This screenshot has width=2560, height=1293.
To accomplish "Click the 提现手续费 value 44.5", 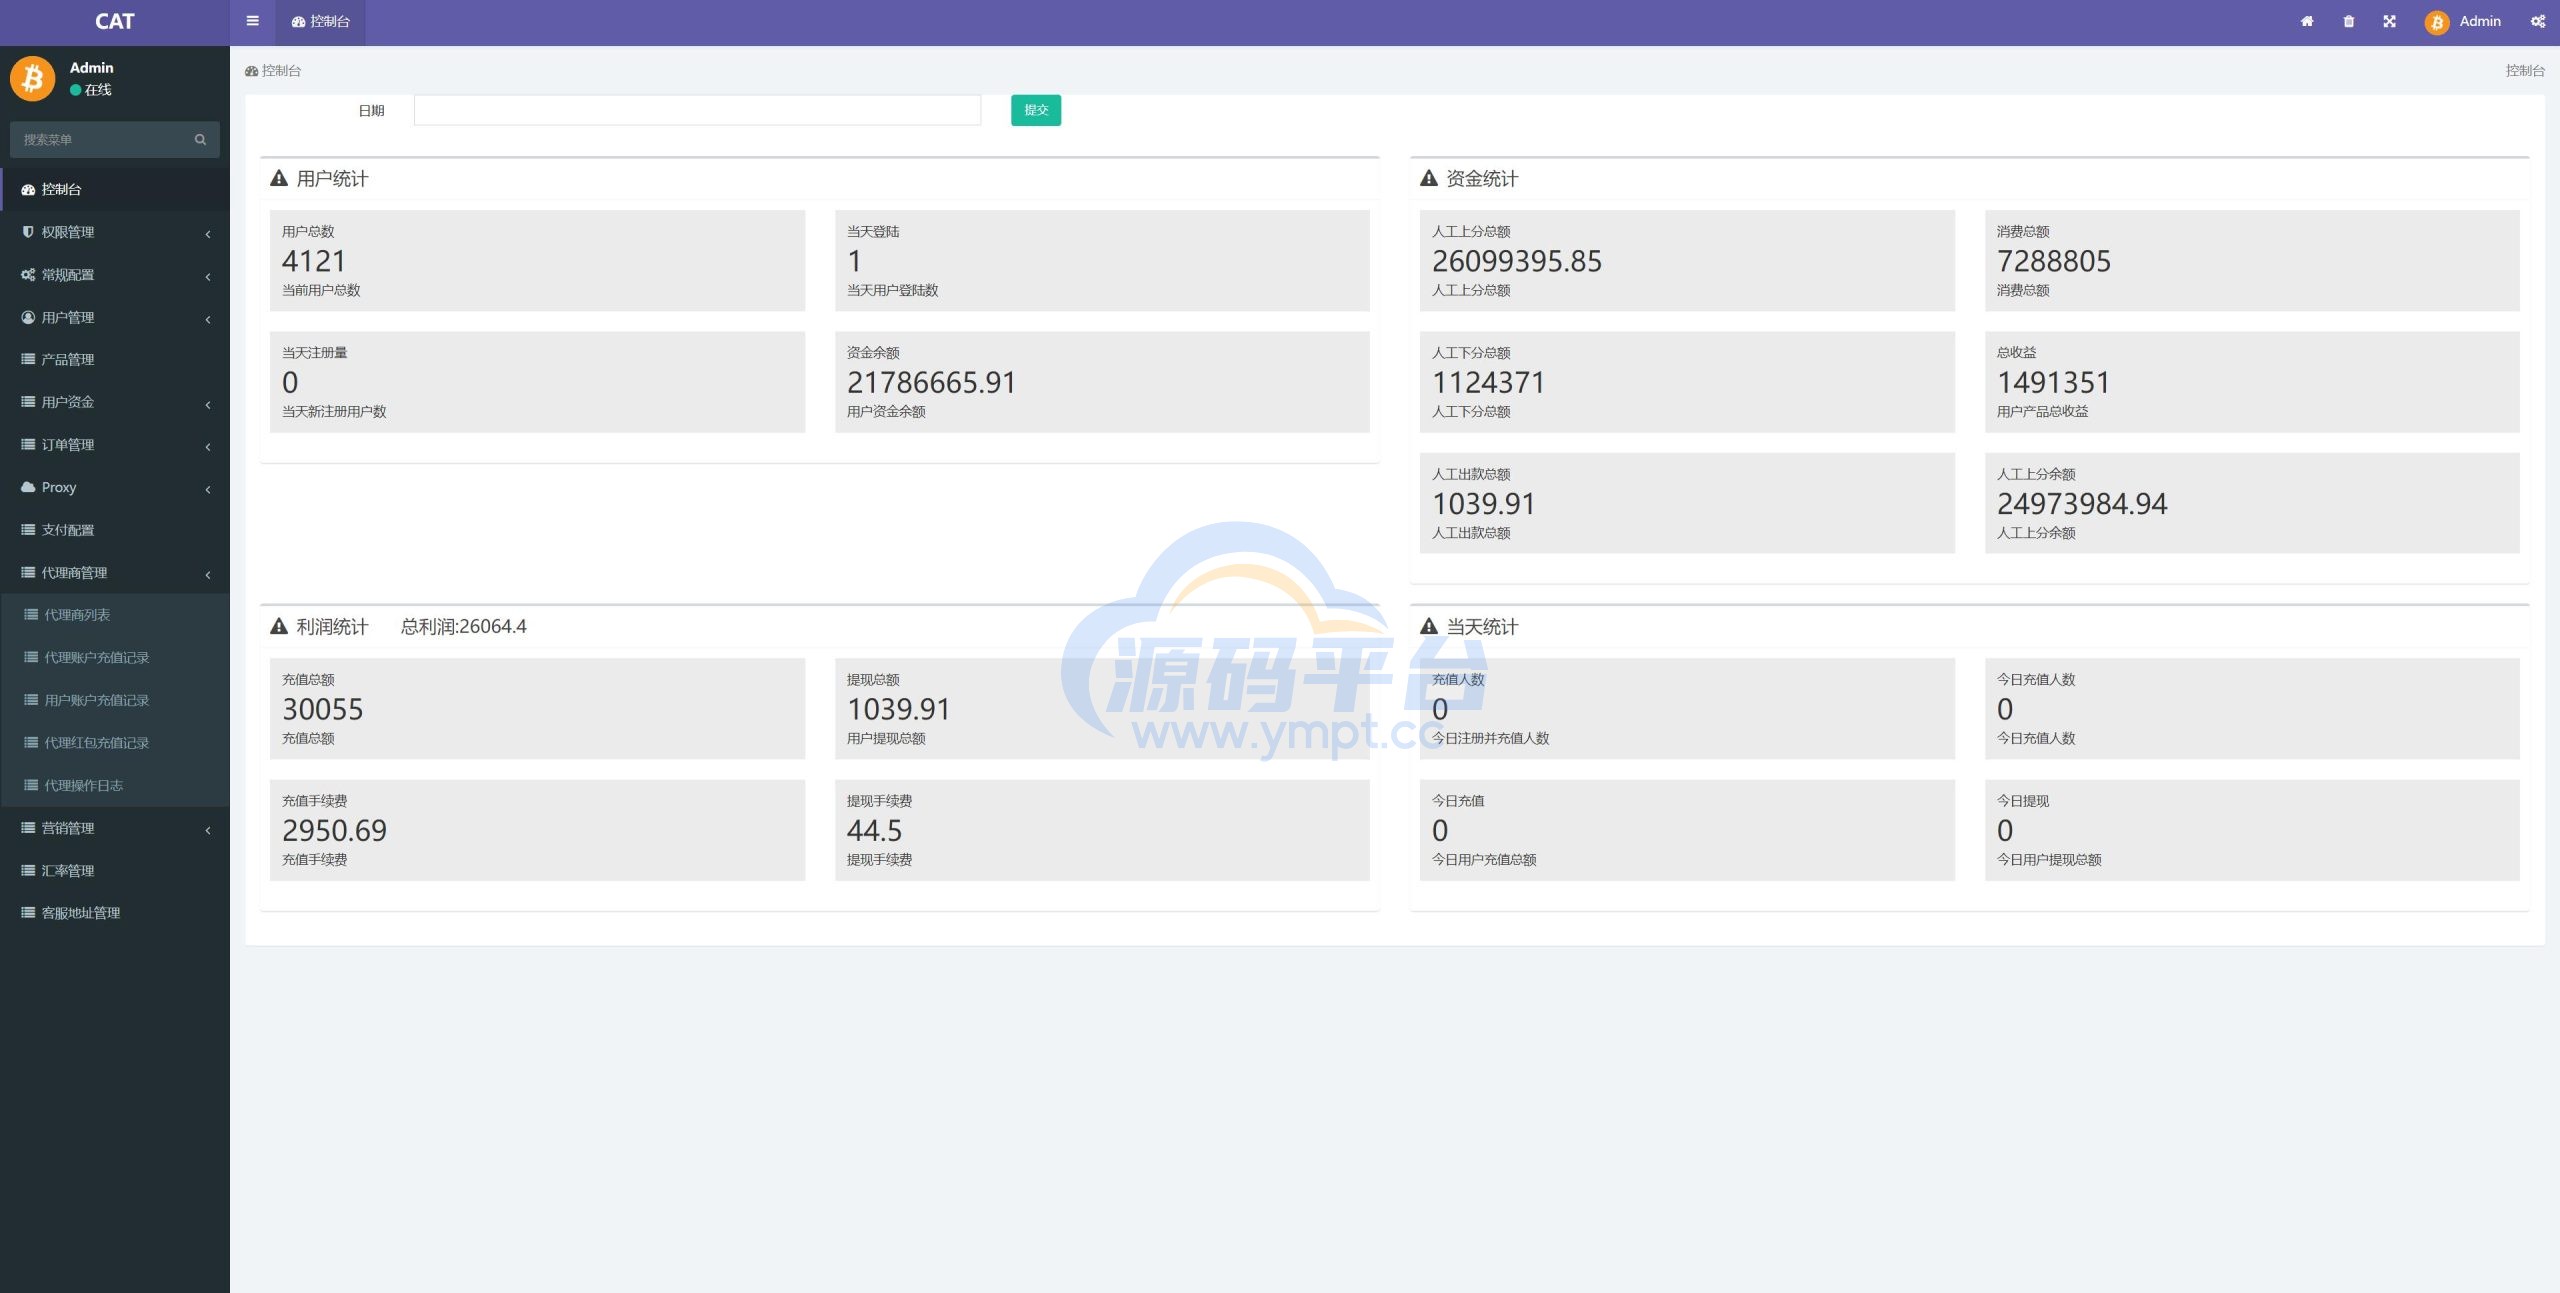I will [x=874, y=831].
